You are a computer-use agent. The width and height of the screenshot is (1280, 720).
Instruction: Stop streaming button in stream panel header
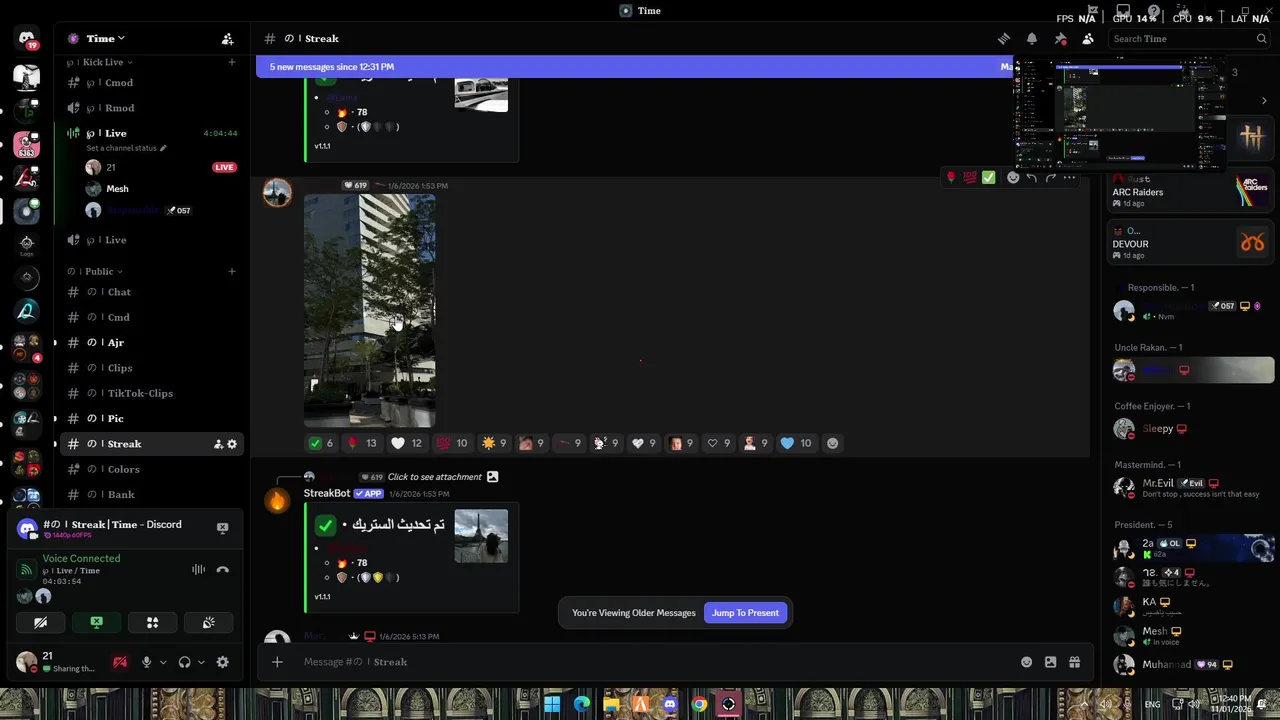click(x=223, y=527)
